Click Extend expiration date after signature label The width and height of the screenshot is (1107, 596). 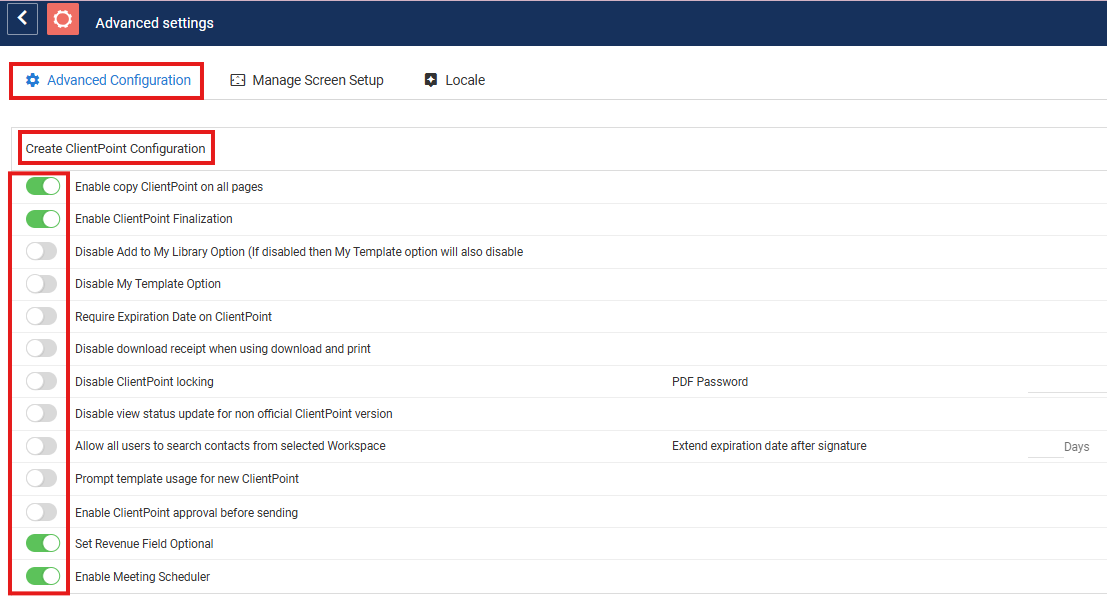769,446
